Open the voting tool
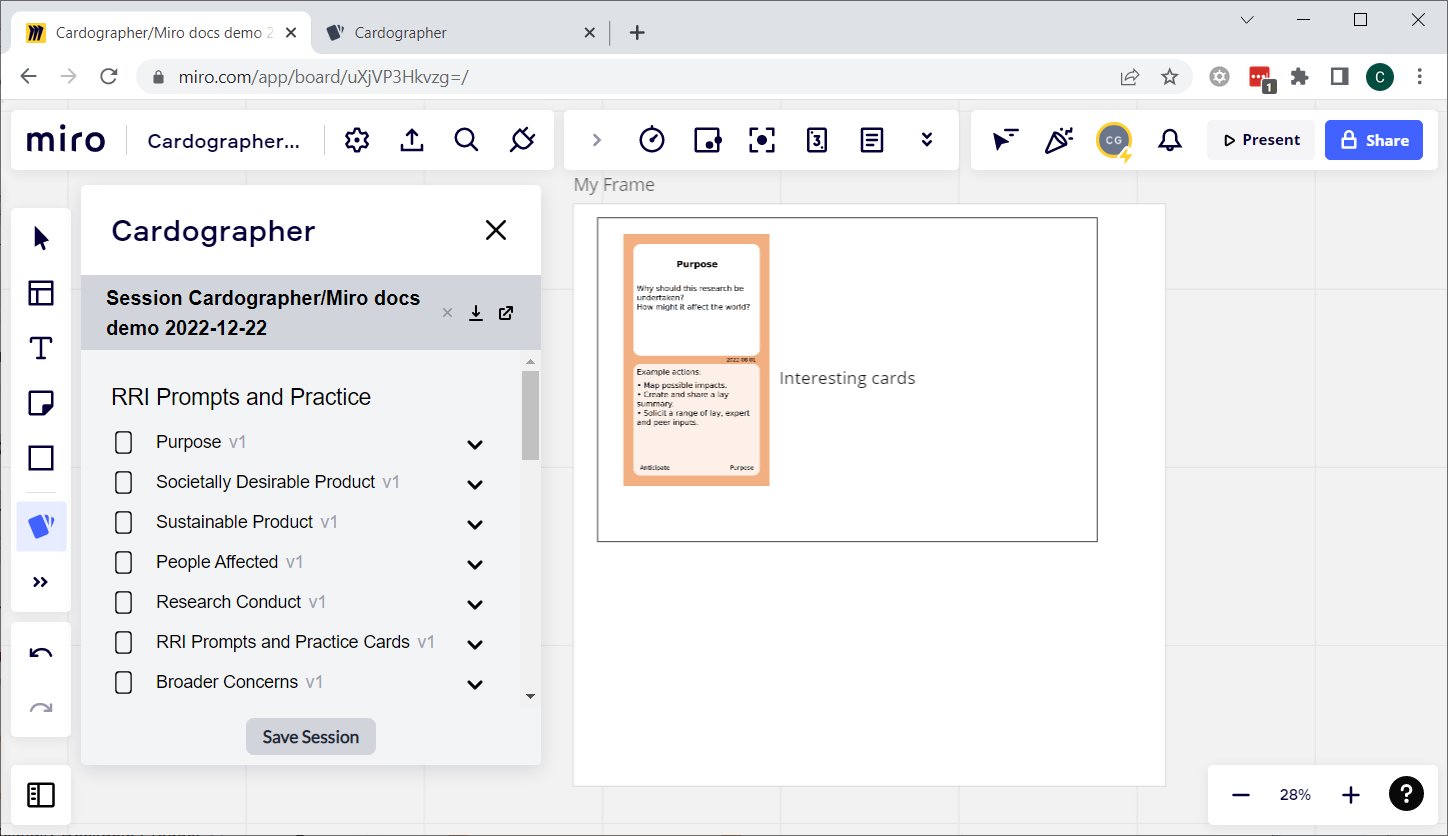The height and width of the screenshot is (836, 1448). pos(708,140)
